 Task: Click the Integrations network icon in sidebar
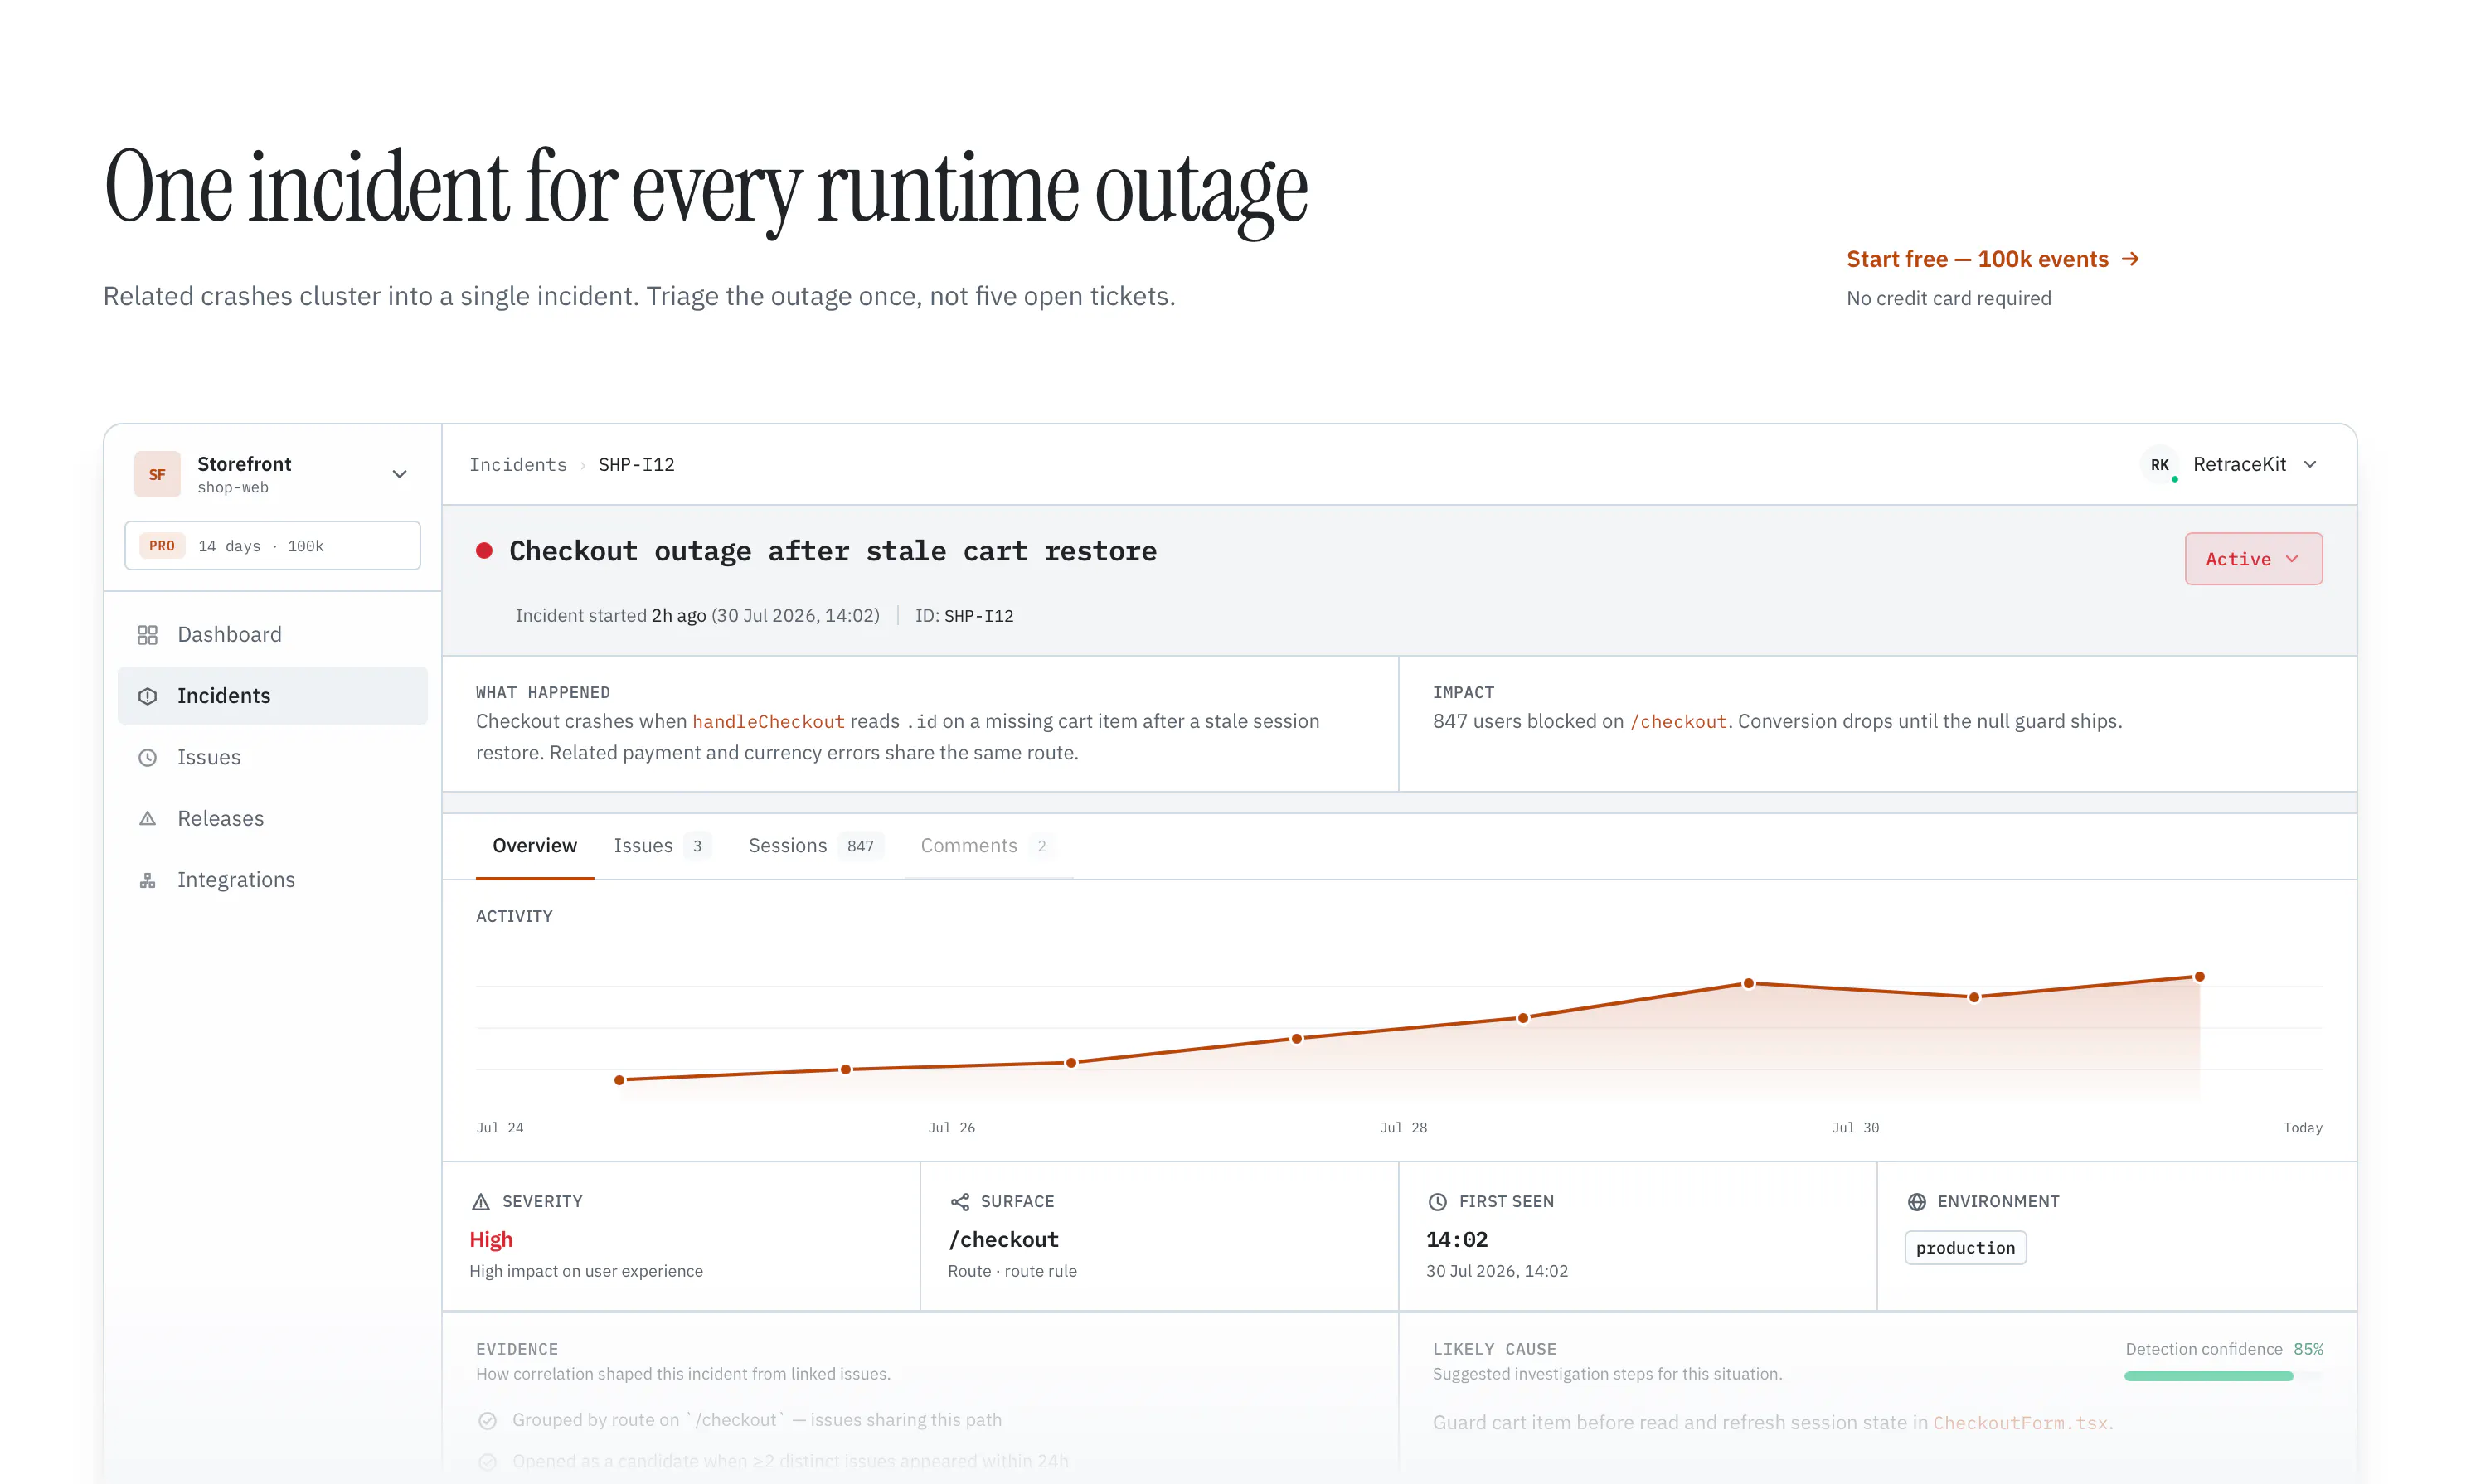point(147,880)
